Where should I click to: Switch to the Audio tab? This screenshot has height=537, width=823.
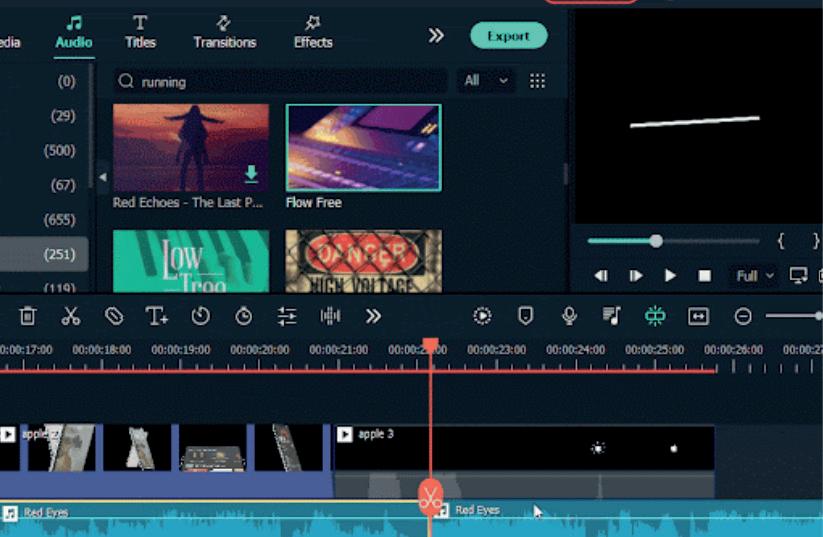point(73,33)
